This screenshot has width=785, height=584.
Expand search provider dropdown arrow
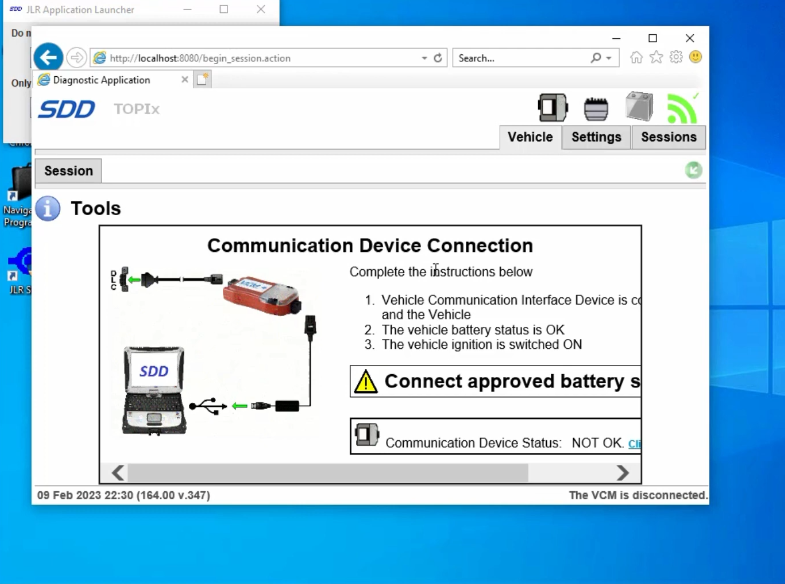pos(609,58)
